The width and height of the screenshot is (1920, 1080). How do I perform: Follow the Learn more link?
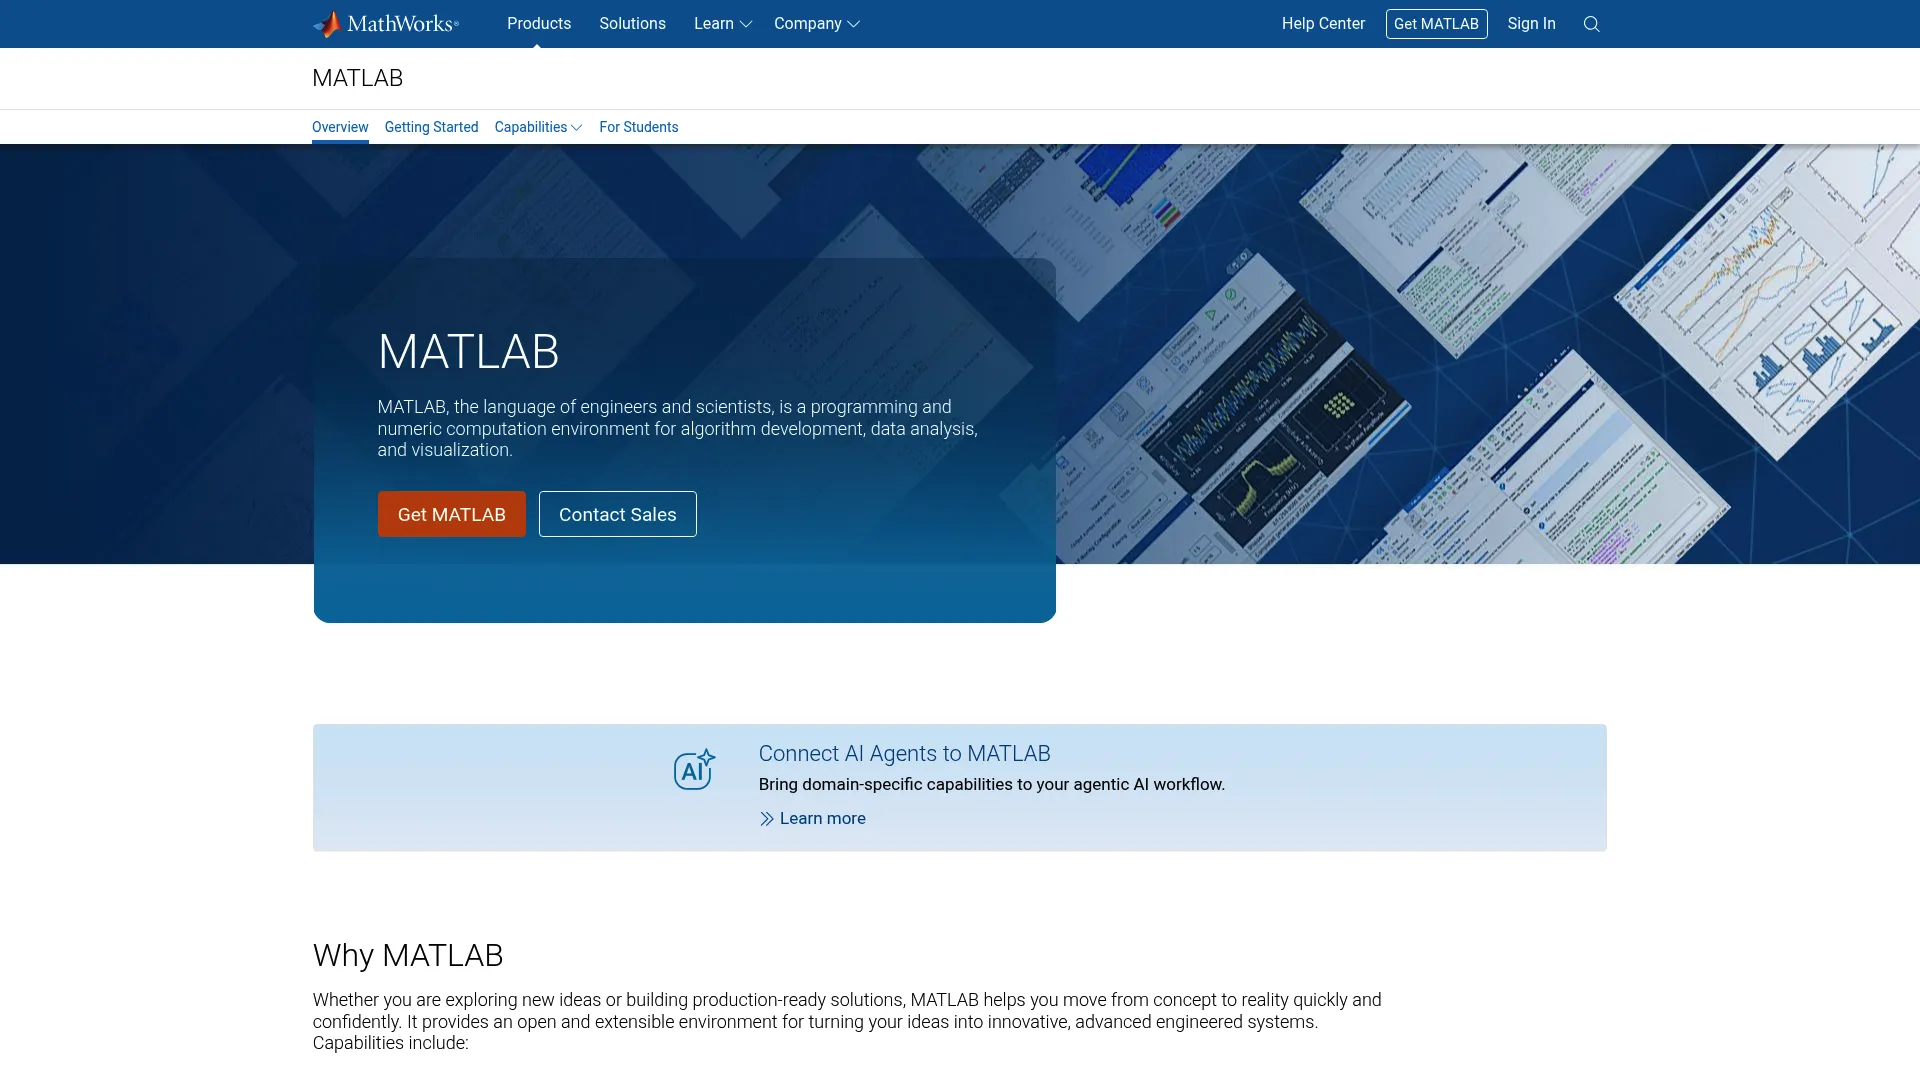tap(822, 819)
